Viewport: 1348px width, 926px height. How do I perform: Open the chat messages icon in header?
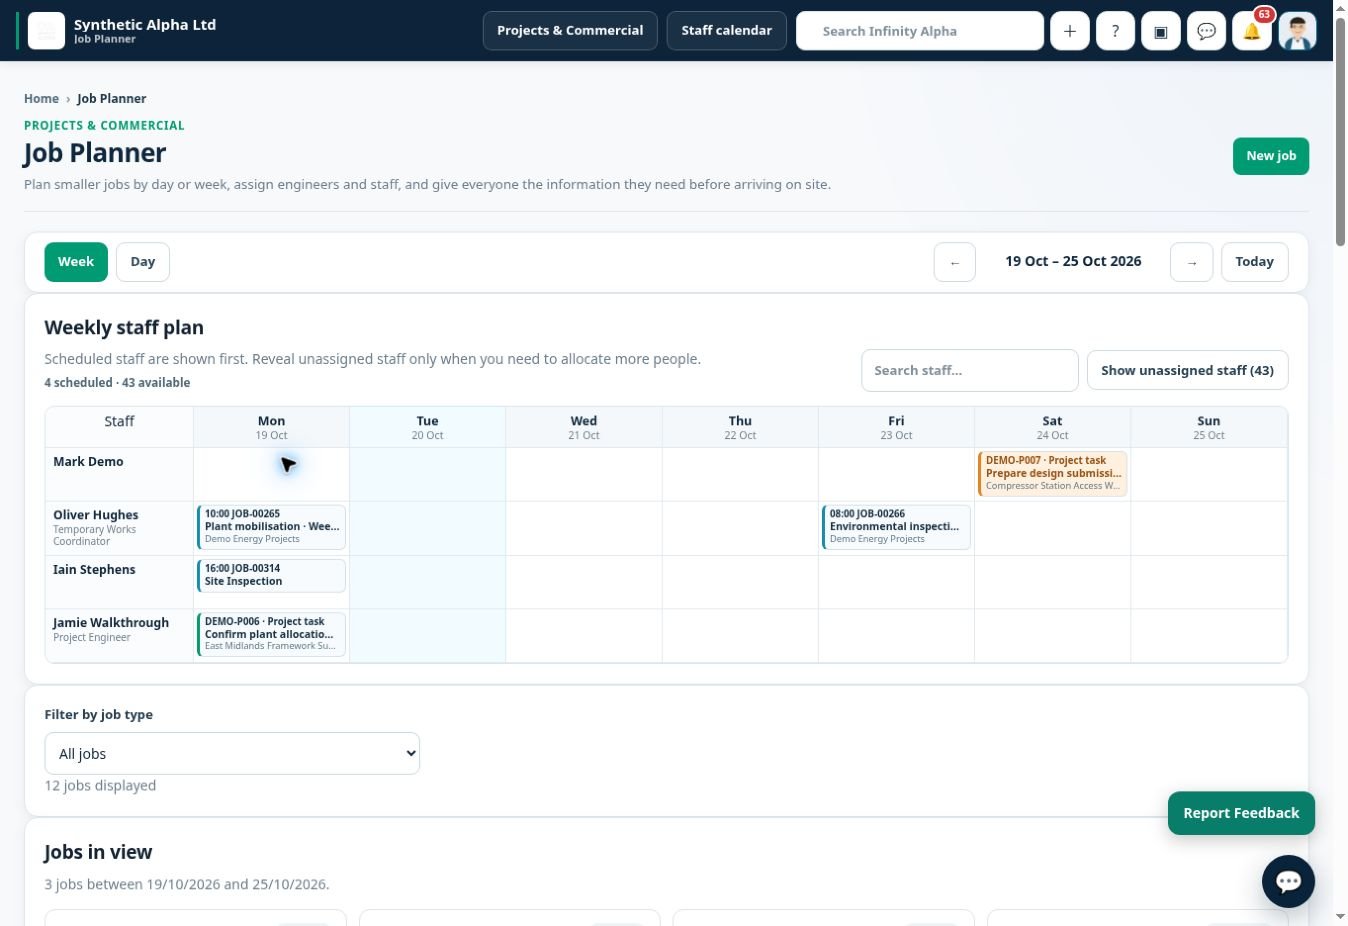click(x=1206, y=31)
